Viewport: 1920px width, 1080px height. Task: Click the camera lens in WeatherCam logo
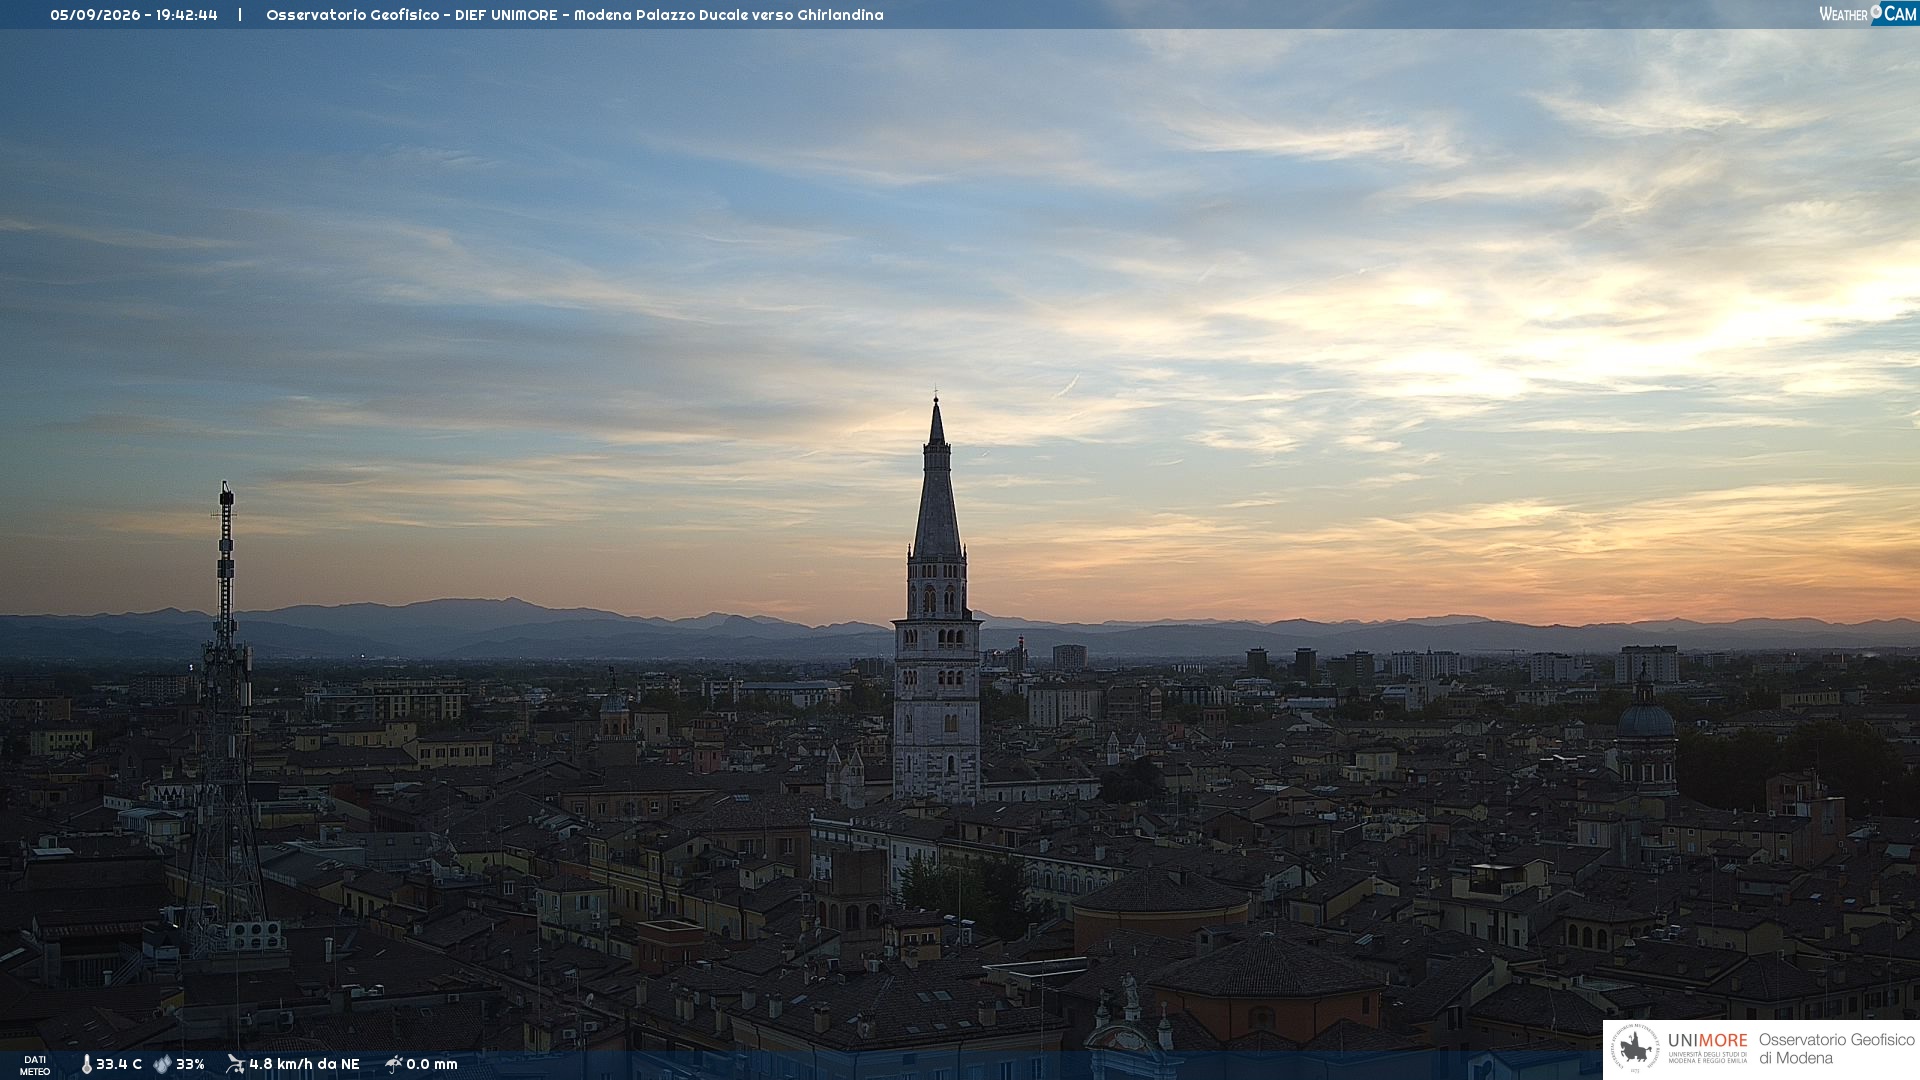(1876, 12)
